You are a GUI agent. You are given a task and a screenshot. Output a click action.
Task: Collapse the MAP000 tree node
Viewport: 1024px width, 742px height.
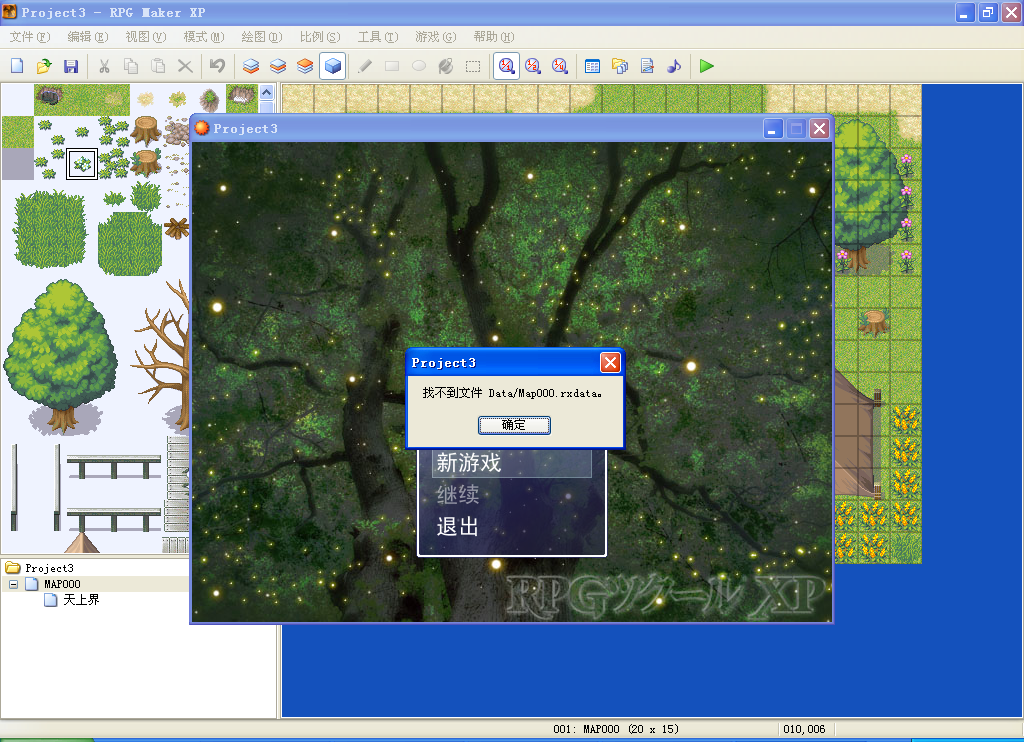(x=14, y=584)
